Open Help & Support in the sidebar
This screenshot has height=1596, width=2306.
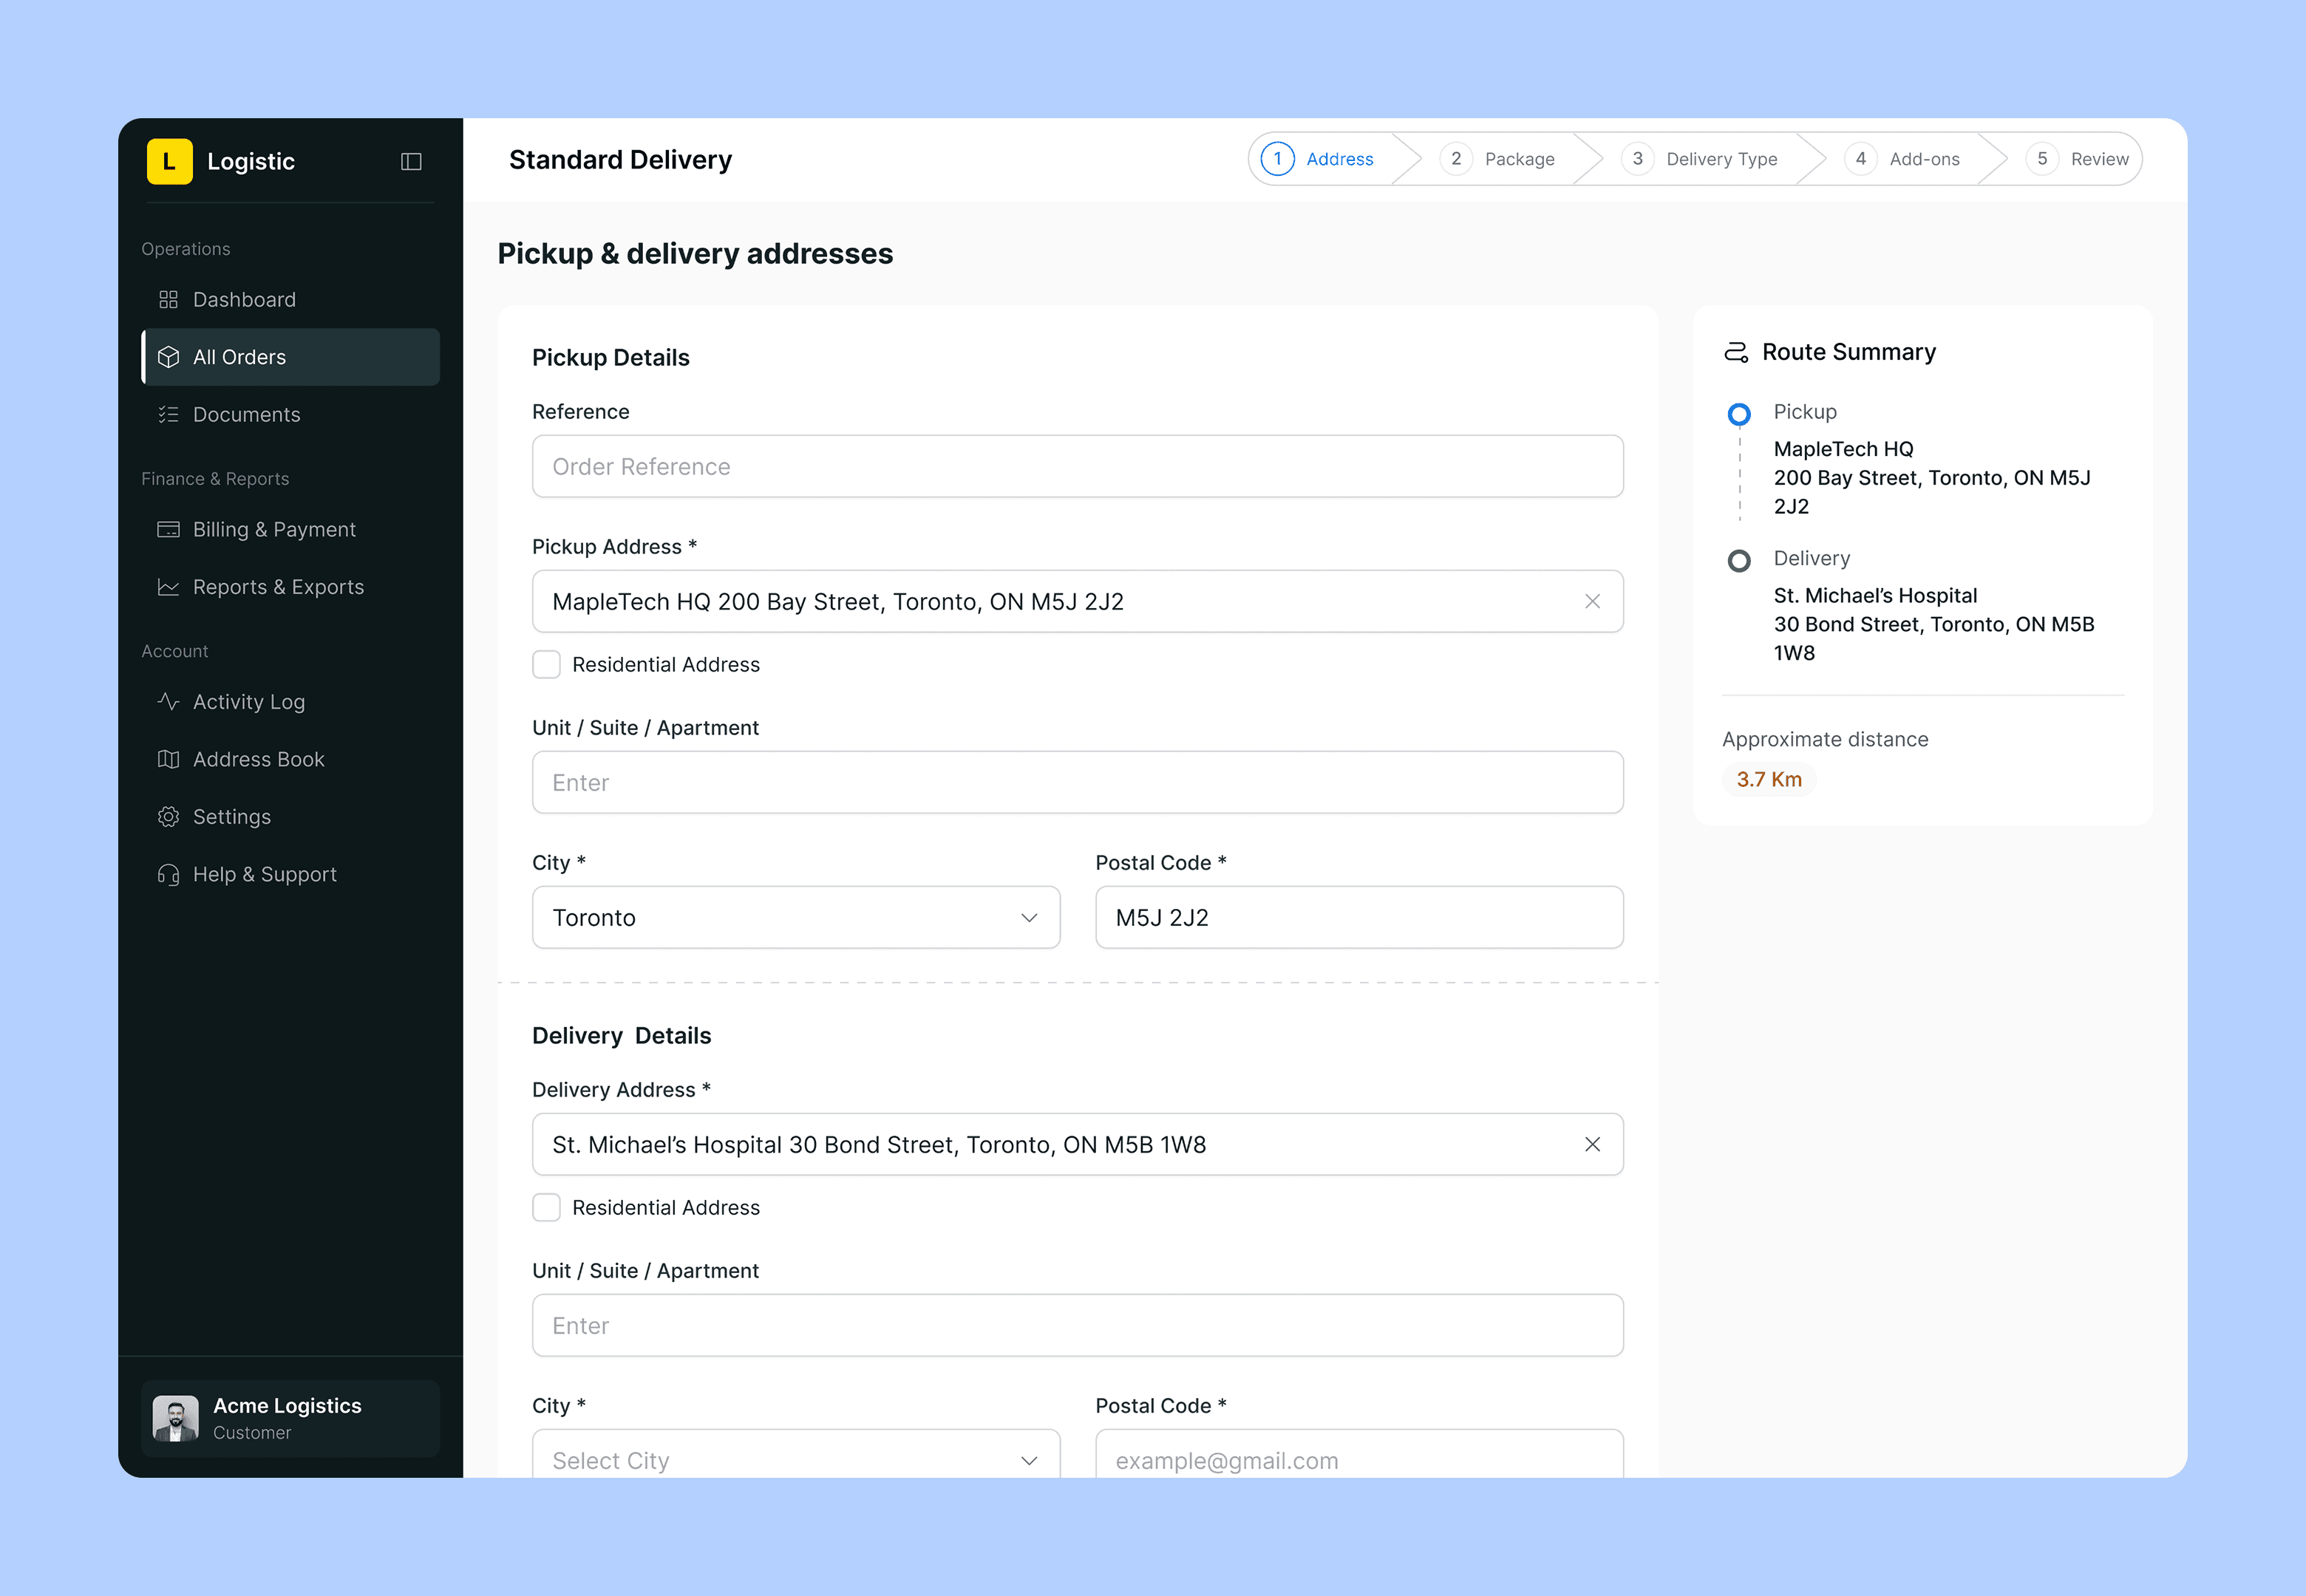(291, 875)
